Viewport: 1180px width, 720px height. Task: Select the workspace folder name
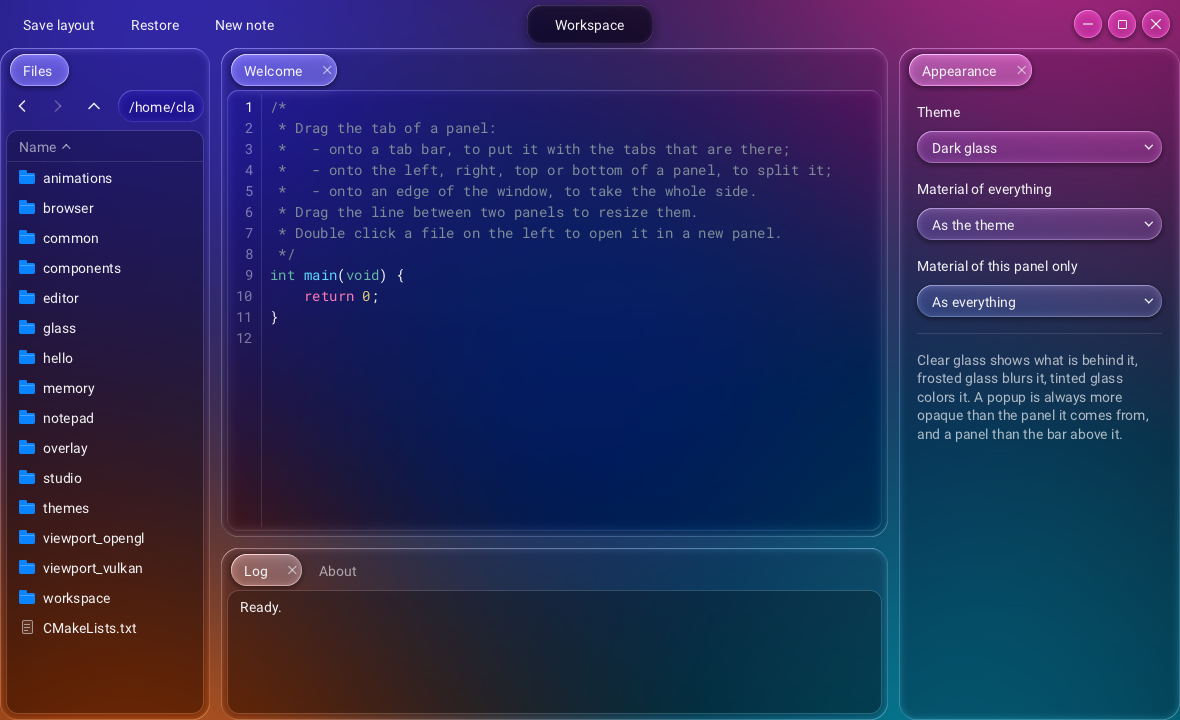(77, 598)
